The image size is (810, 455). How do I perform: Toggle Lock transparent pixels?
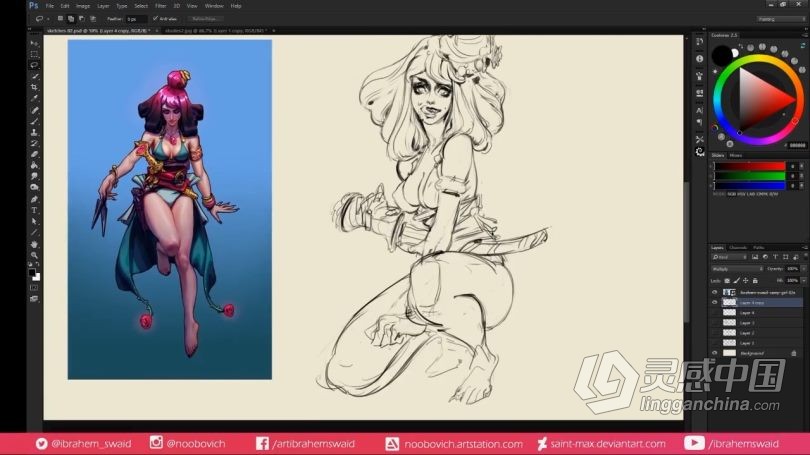(x=727, y=280)
